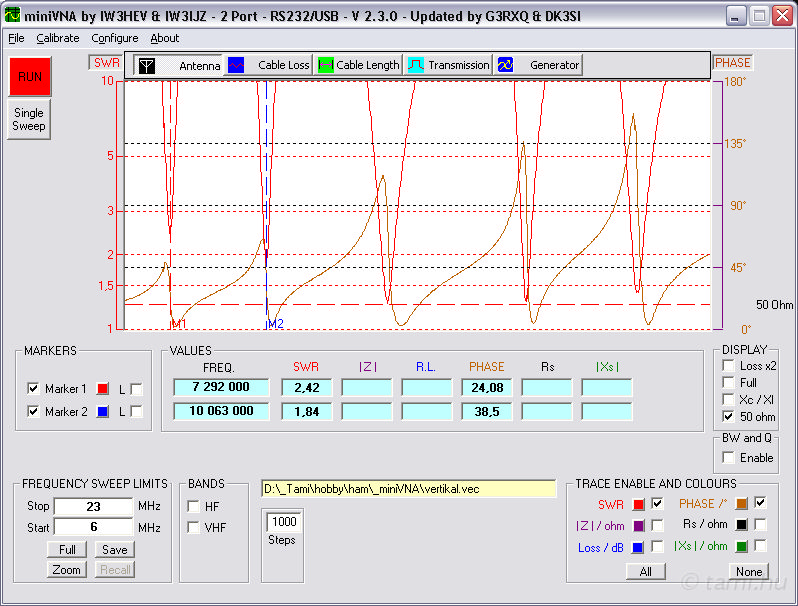Click the red SWR trace colour swatch
The height and width of the screenshot is (606, 798).
coord(639,503)
